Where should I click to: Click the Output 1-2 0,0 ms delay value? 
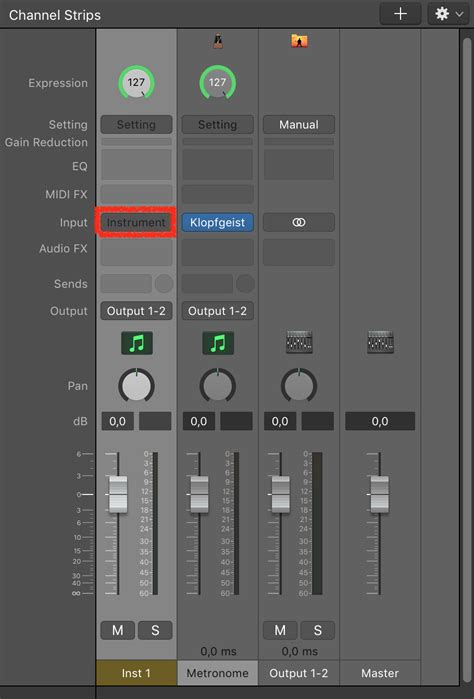coord(299,651)
